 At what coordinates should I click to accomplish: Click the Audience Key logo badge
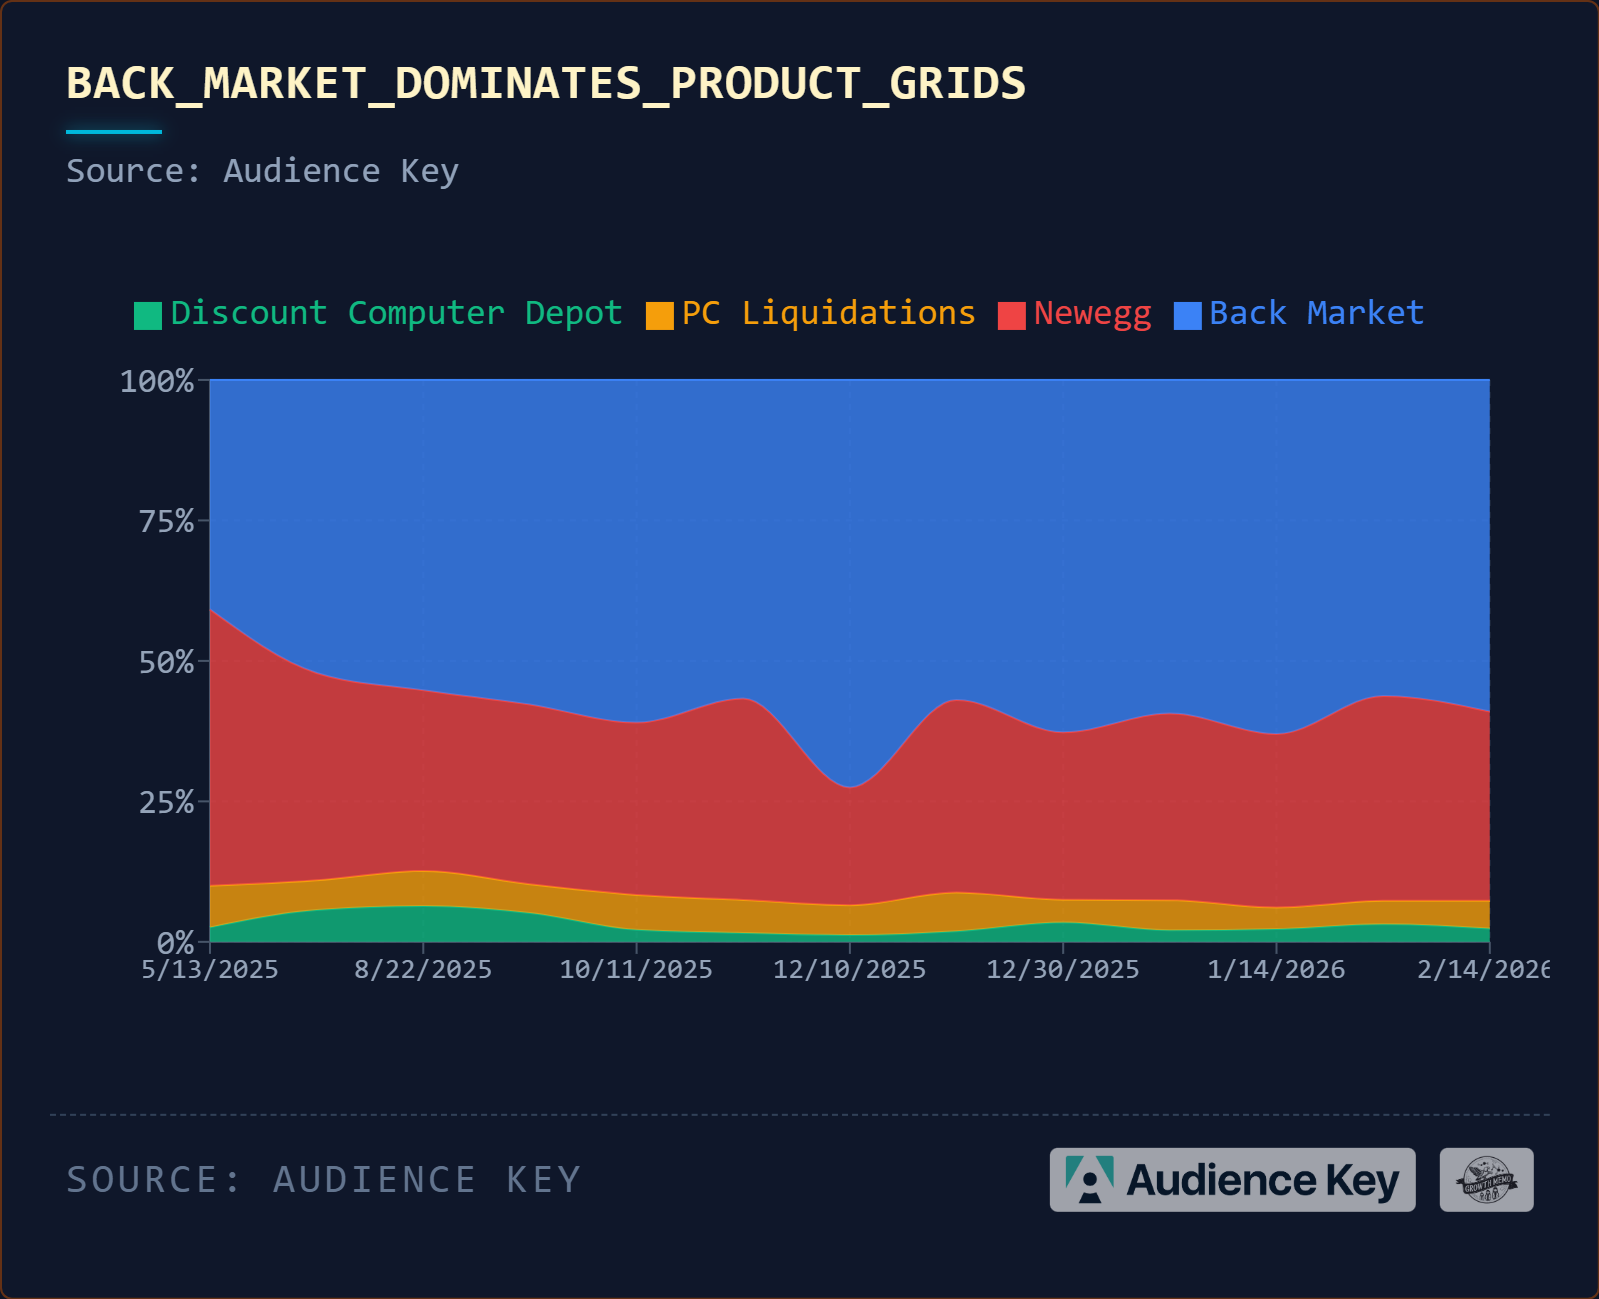click(1231, 1180)
